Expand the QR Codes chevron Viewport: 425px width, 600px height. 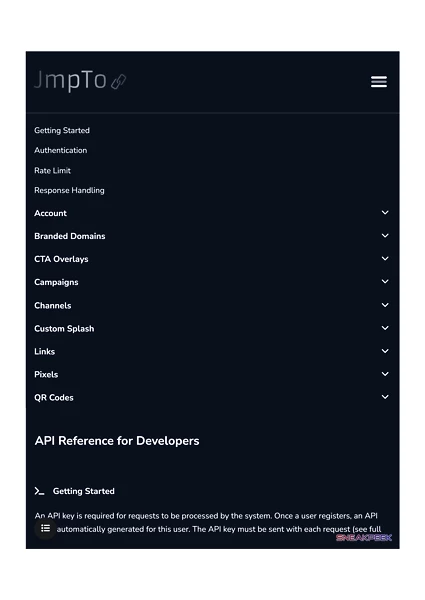(385, 397)
